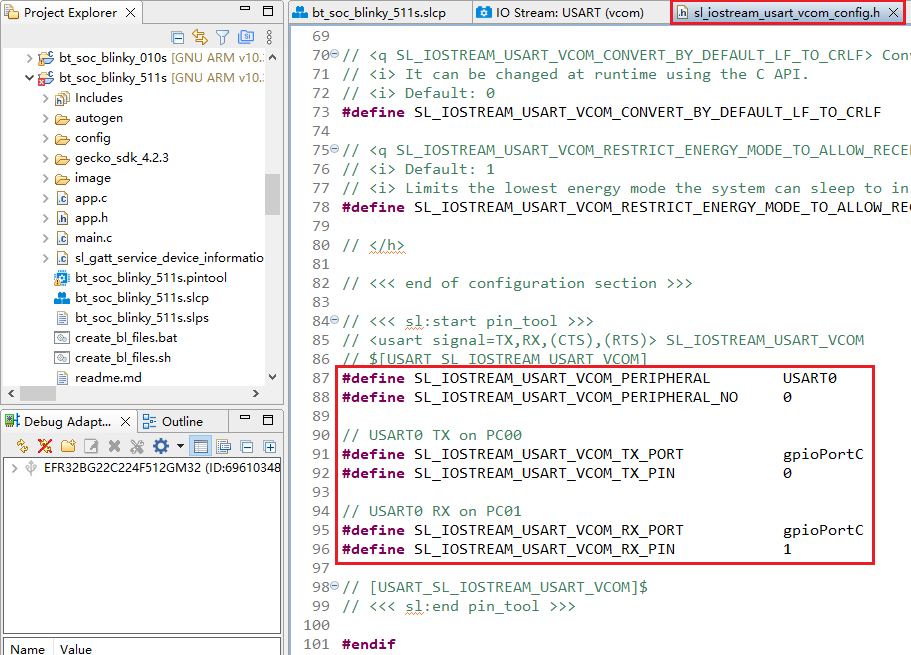The height and width of the screenshot is (655, 911).
Task: Disconnect the selected debug adapter
Action: click(45, 445)
